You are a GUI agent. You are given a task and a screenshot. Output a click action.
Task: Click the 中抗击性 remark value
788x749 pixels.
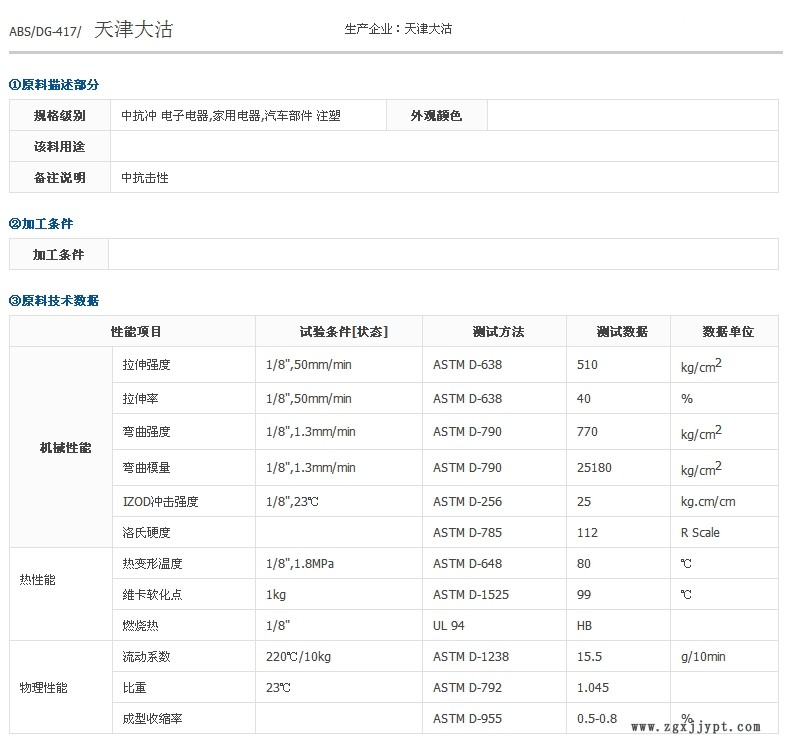click(145, 178)
